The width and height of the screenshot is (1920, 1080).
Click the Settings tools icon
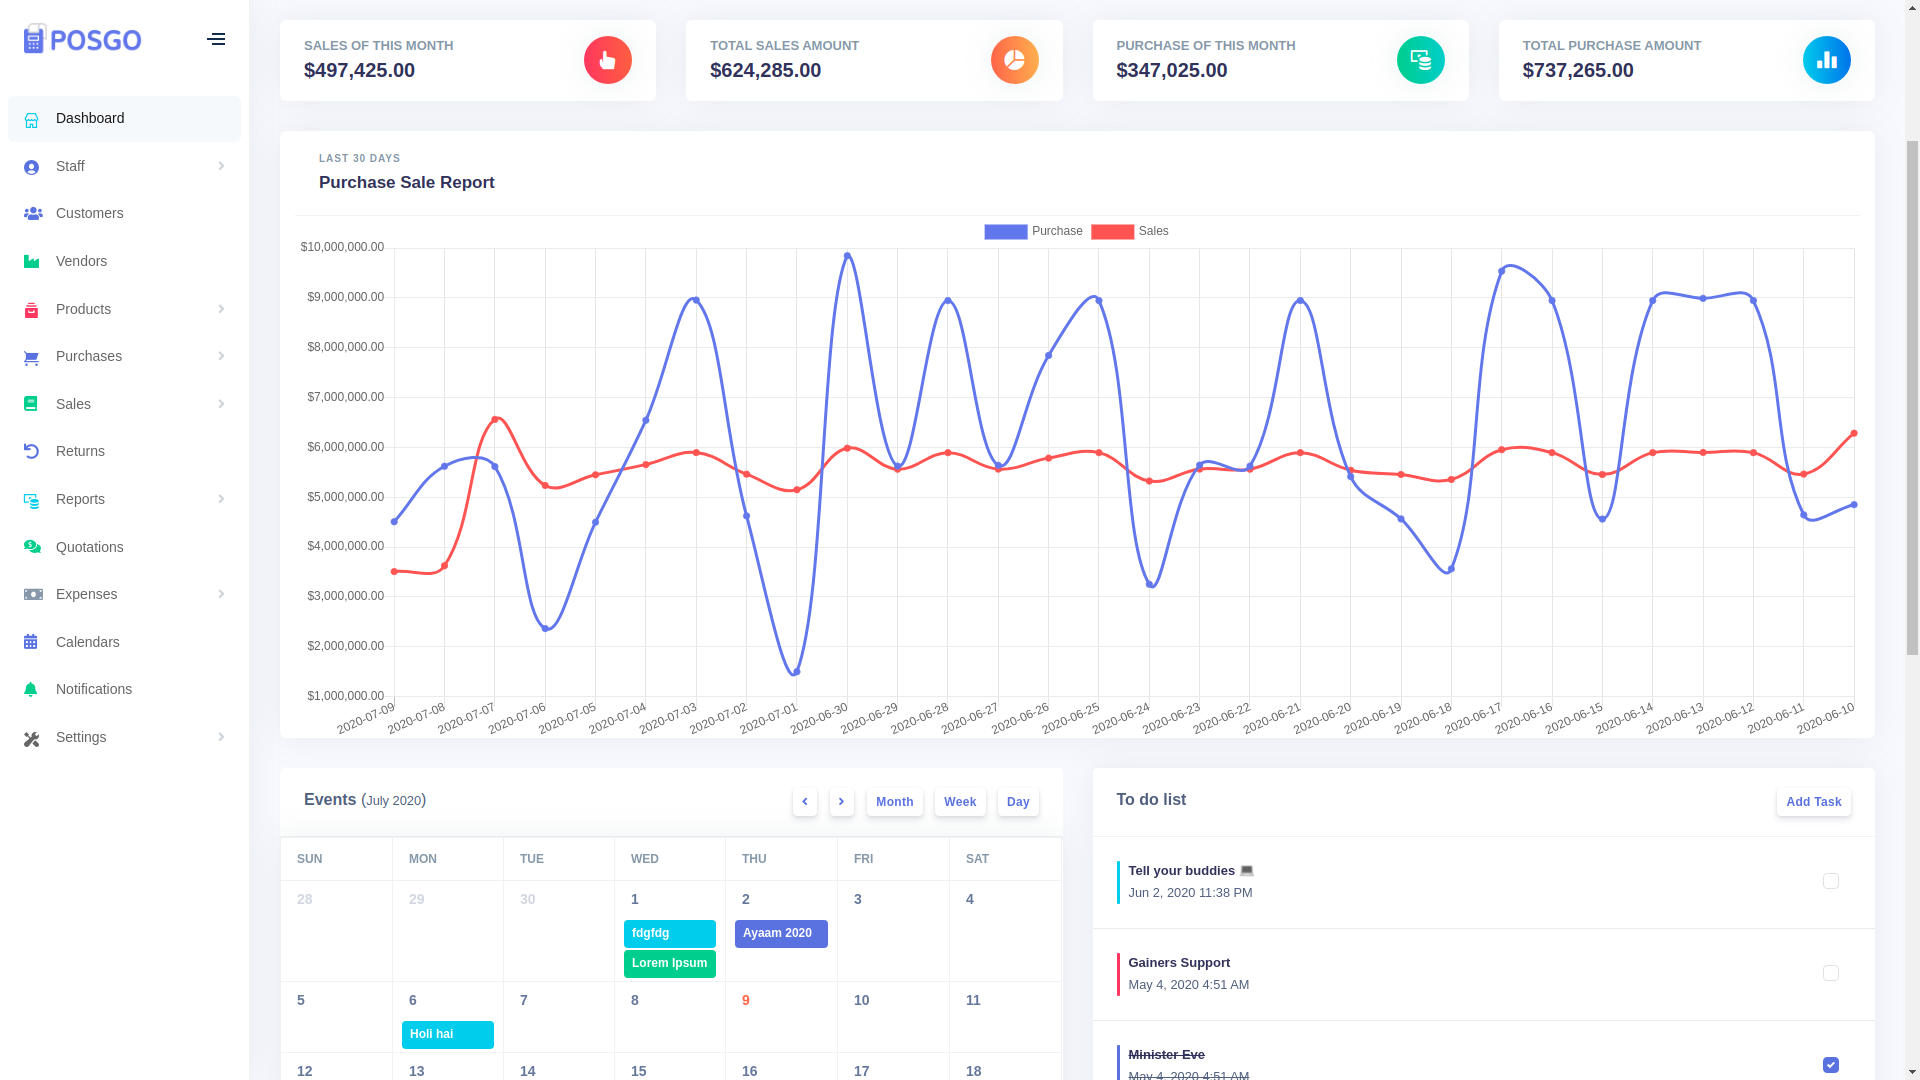[x=32, y=738]
